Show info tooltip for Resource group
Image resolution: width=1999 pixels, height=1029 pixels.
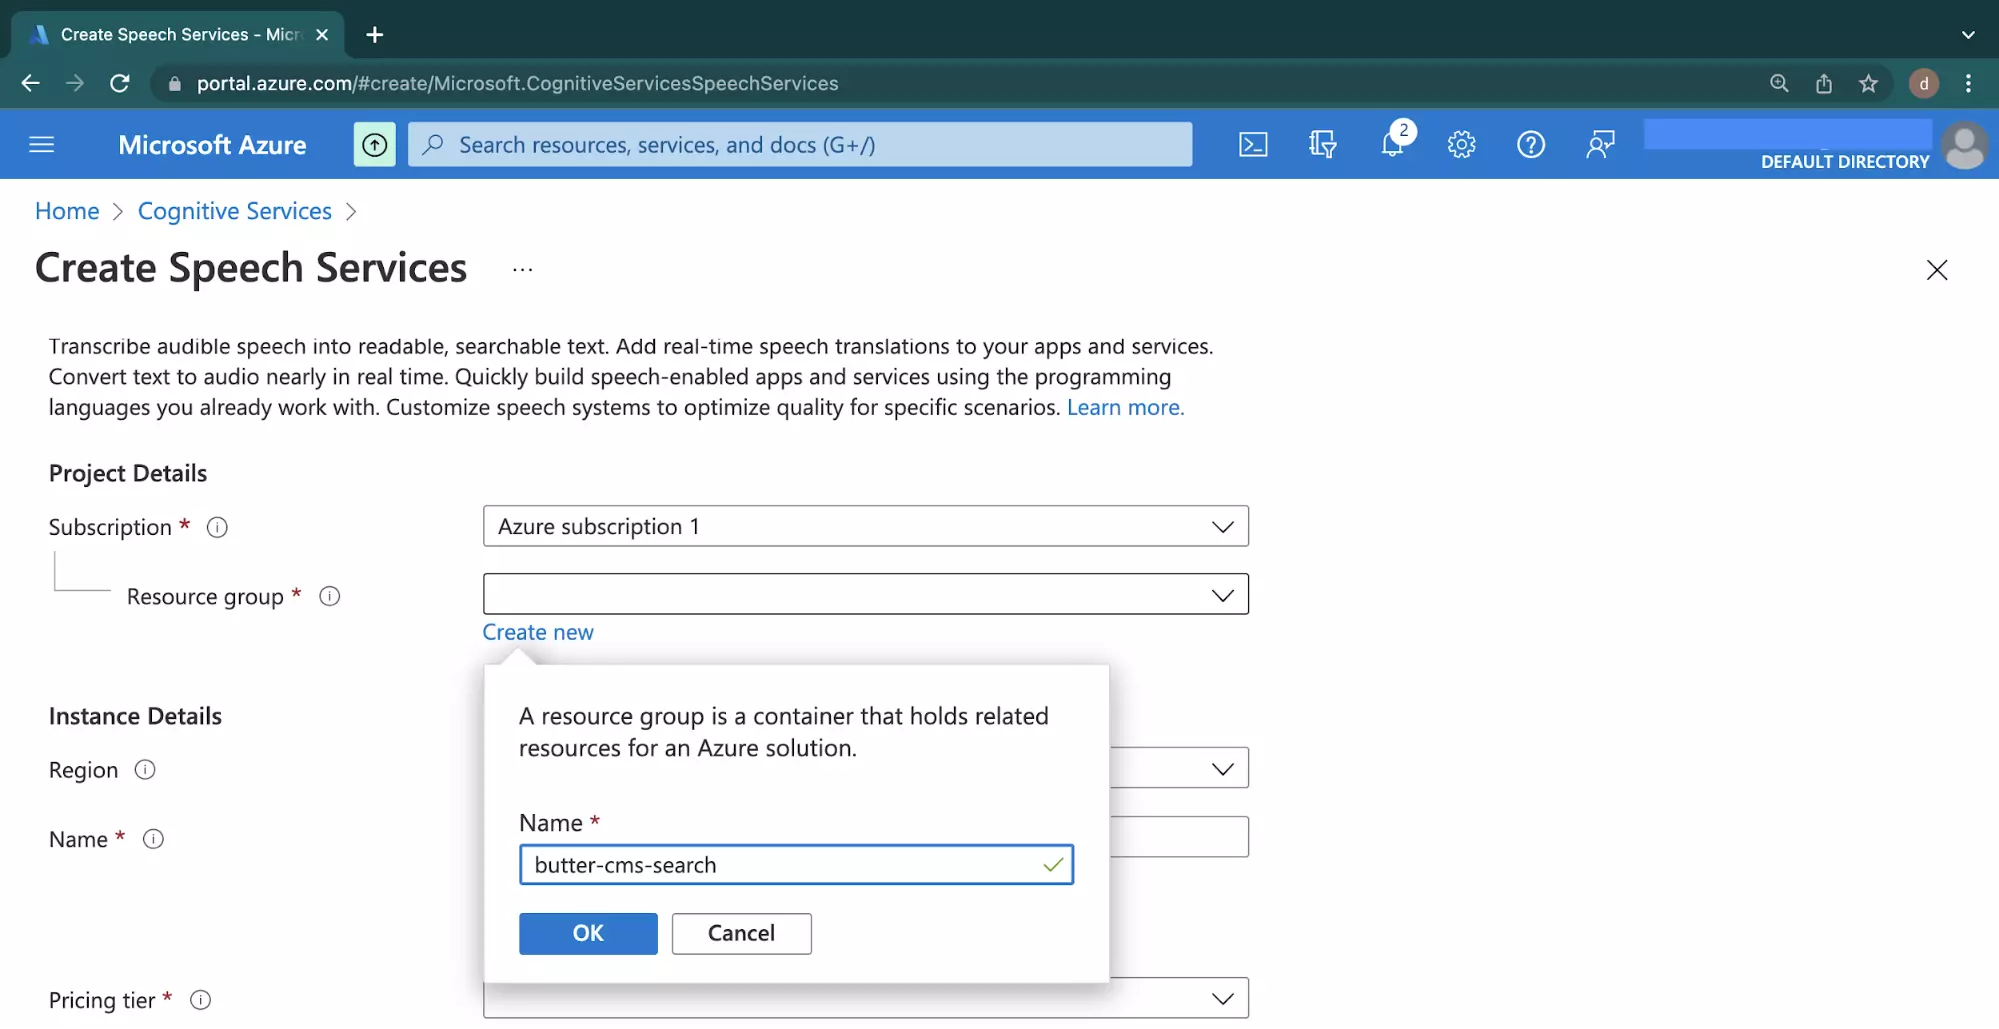330,596
